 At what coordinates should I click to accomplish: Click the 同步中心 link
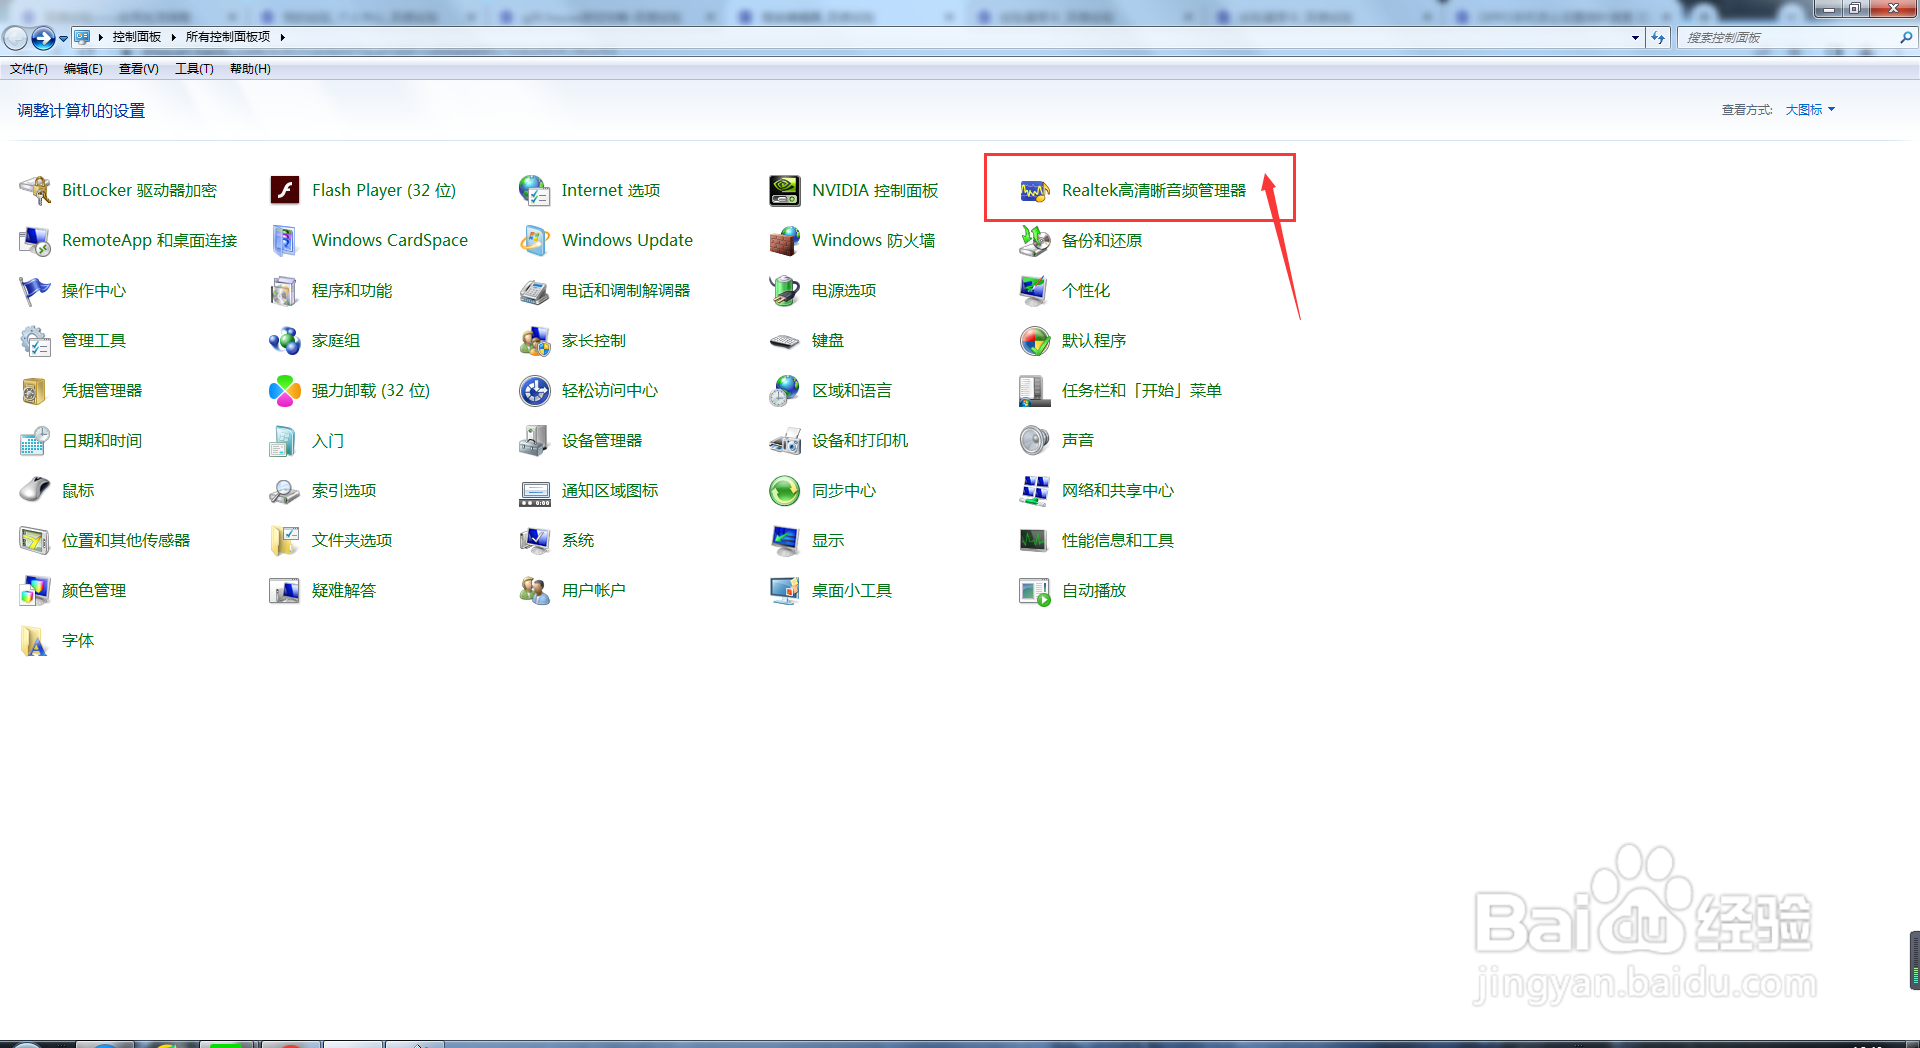pyautogui.click(x=844, y=490)
